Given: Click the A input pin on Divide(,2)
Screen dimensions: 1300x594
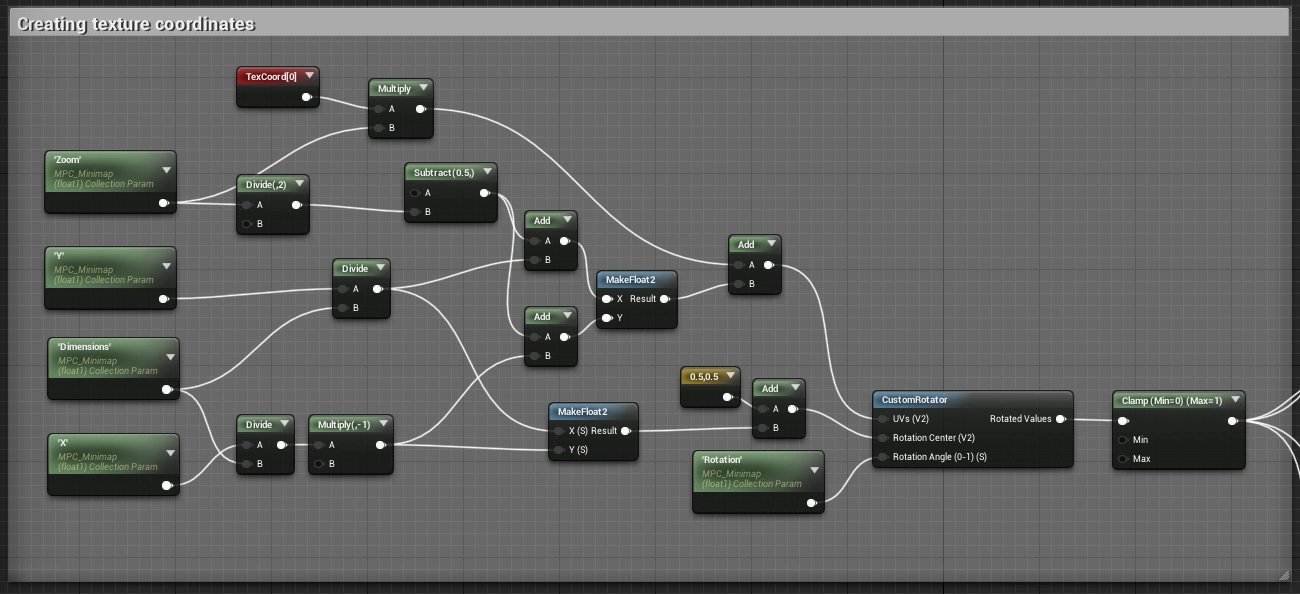Looking at the screenshot, I should click(246, 205).
